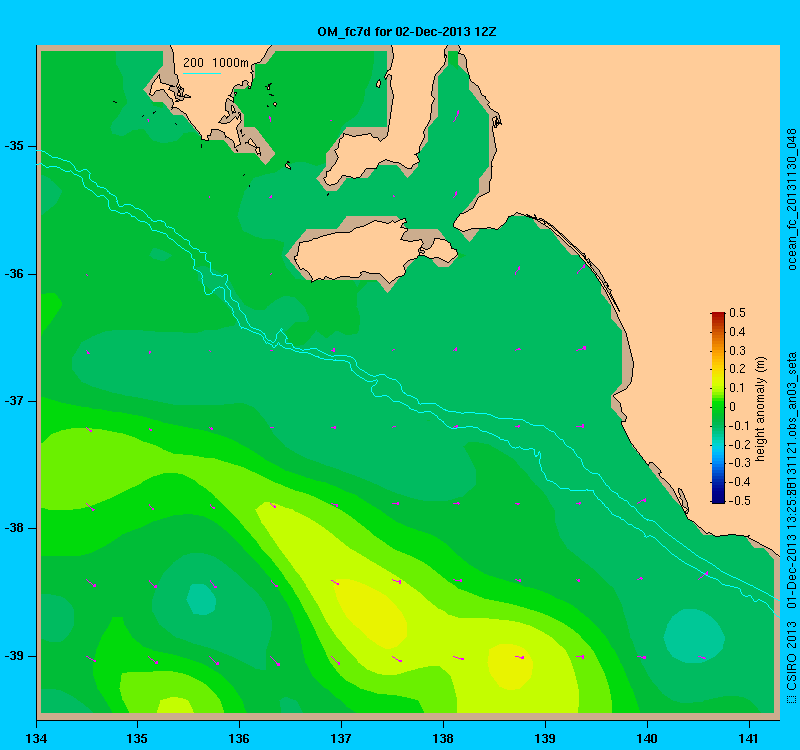The height and width of the screenshot is (750, 800).
Task: Click the longitude label '136'
Action: pyautogui.click(x=239, y=738)
